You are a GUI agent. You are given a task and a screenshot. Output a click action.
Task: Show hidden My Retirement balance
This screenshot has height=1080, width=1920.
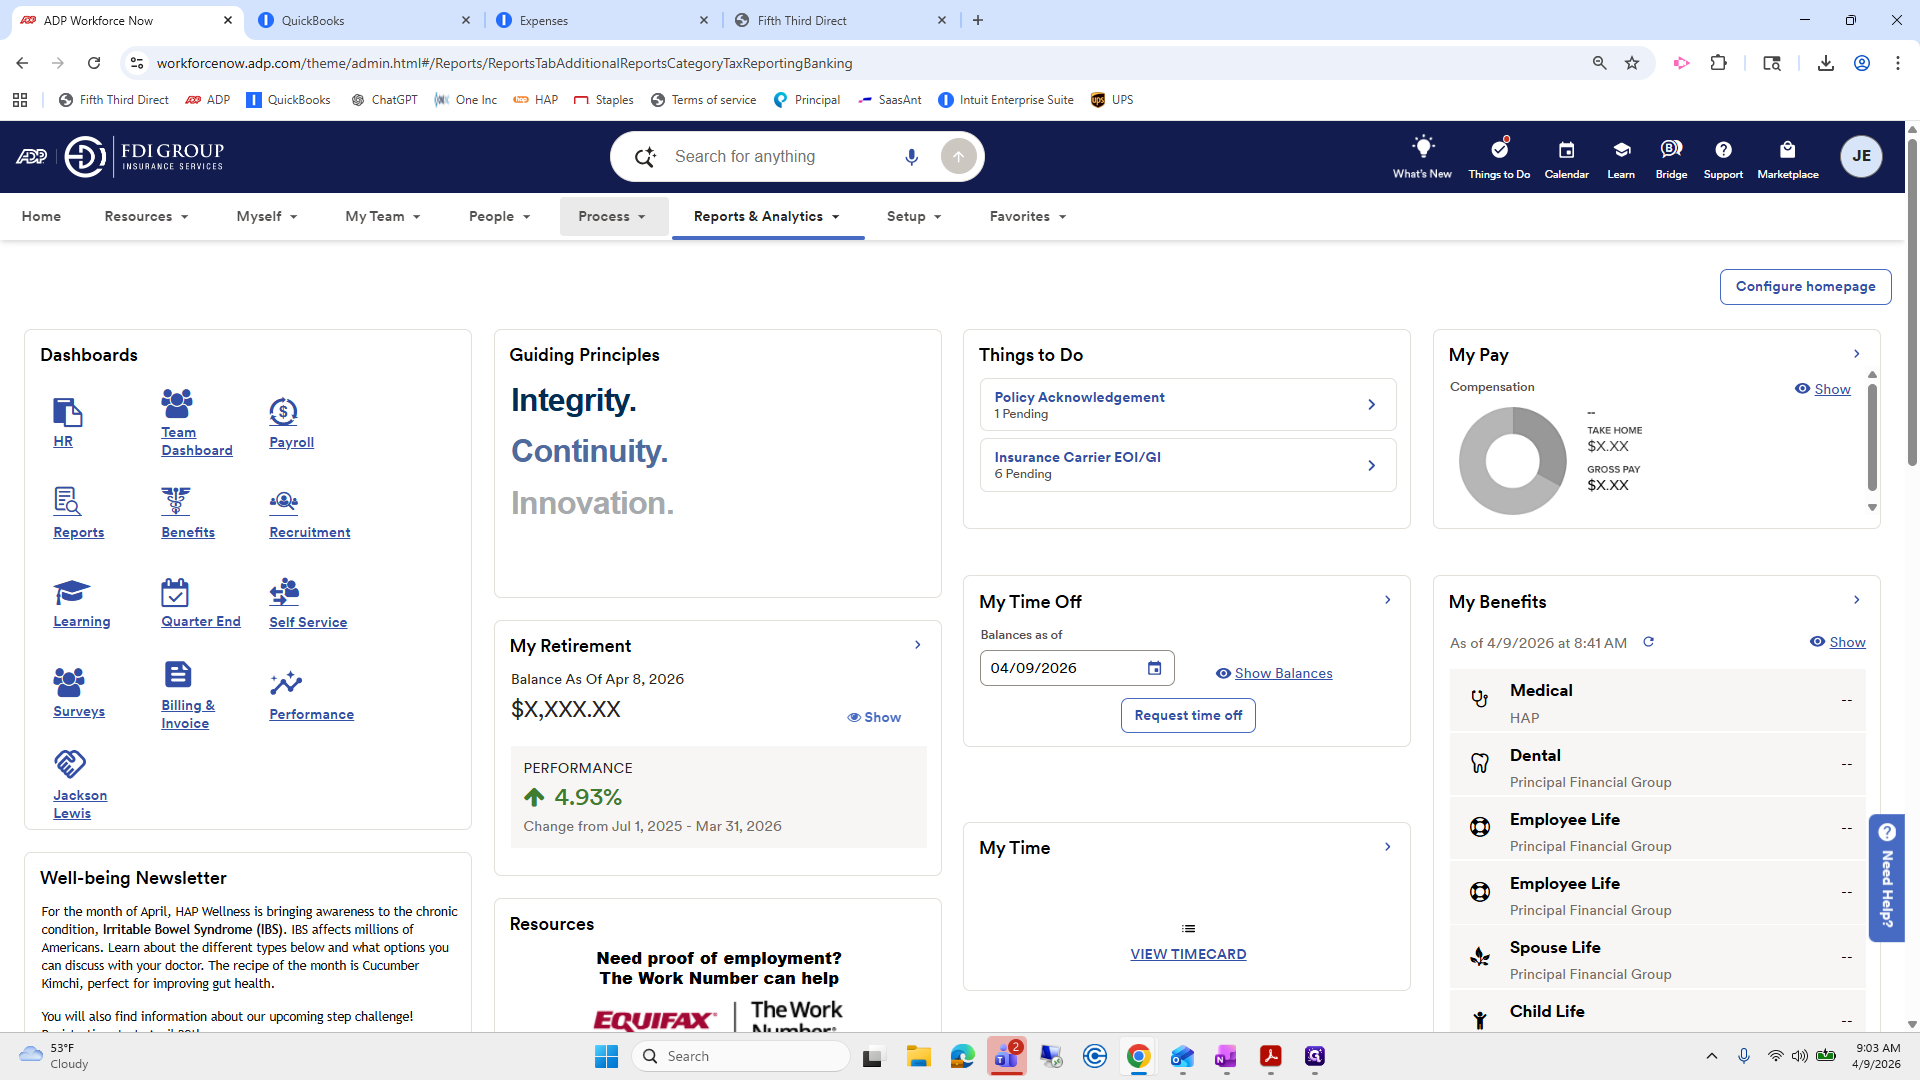(874, 717)
